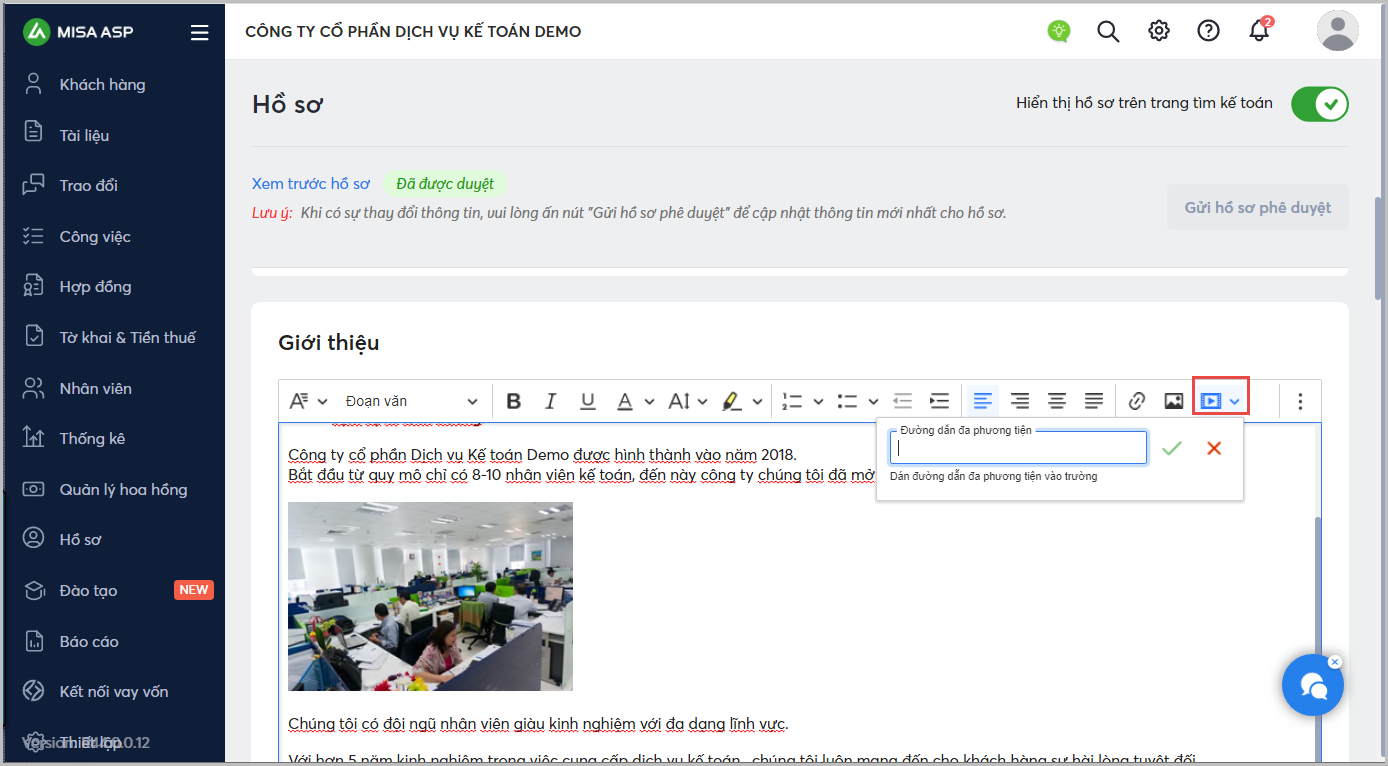Image resolution: width=1388 pixels, height=766 pixels.
Task: Open the search magnifier in header
Action: [x=1108, y=31]
